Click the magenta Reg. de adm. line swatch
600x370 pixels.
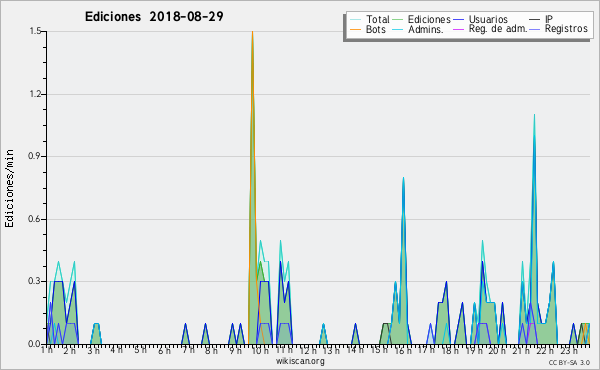pos(458,29)
